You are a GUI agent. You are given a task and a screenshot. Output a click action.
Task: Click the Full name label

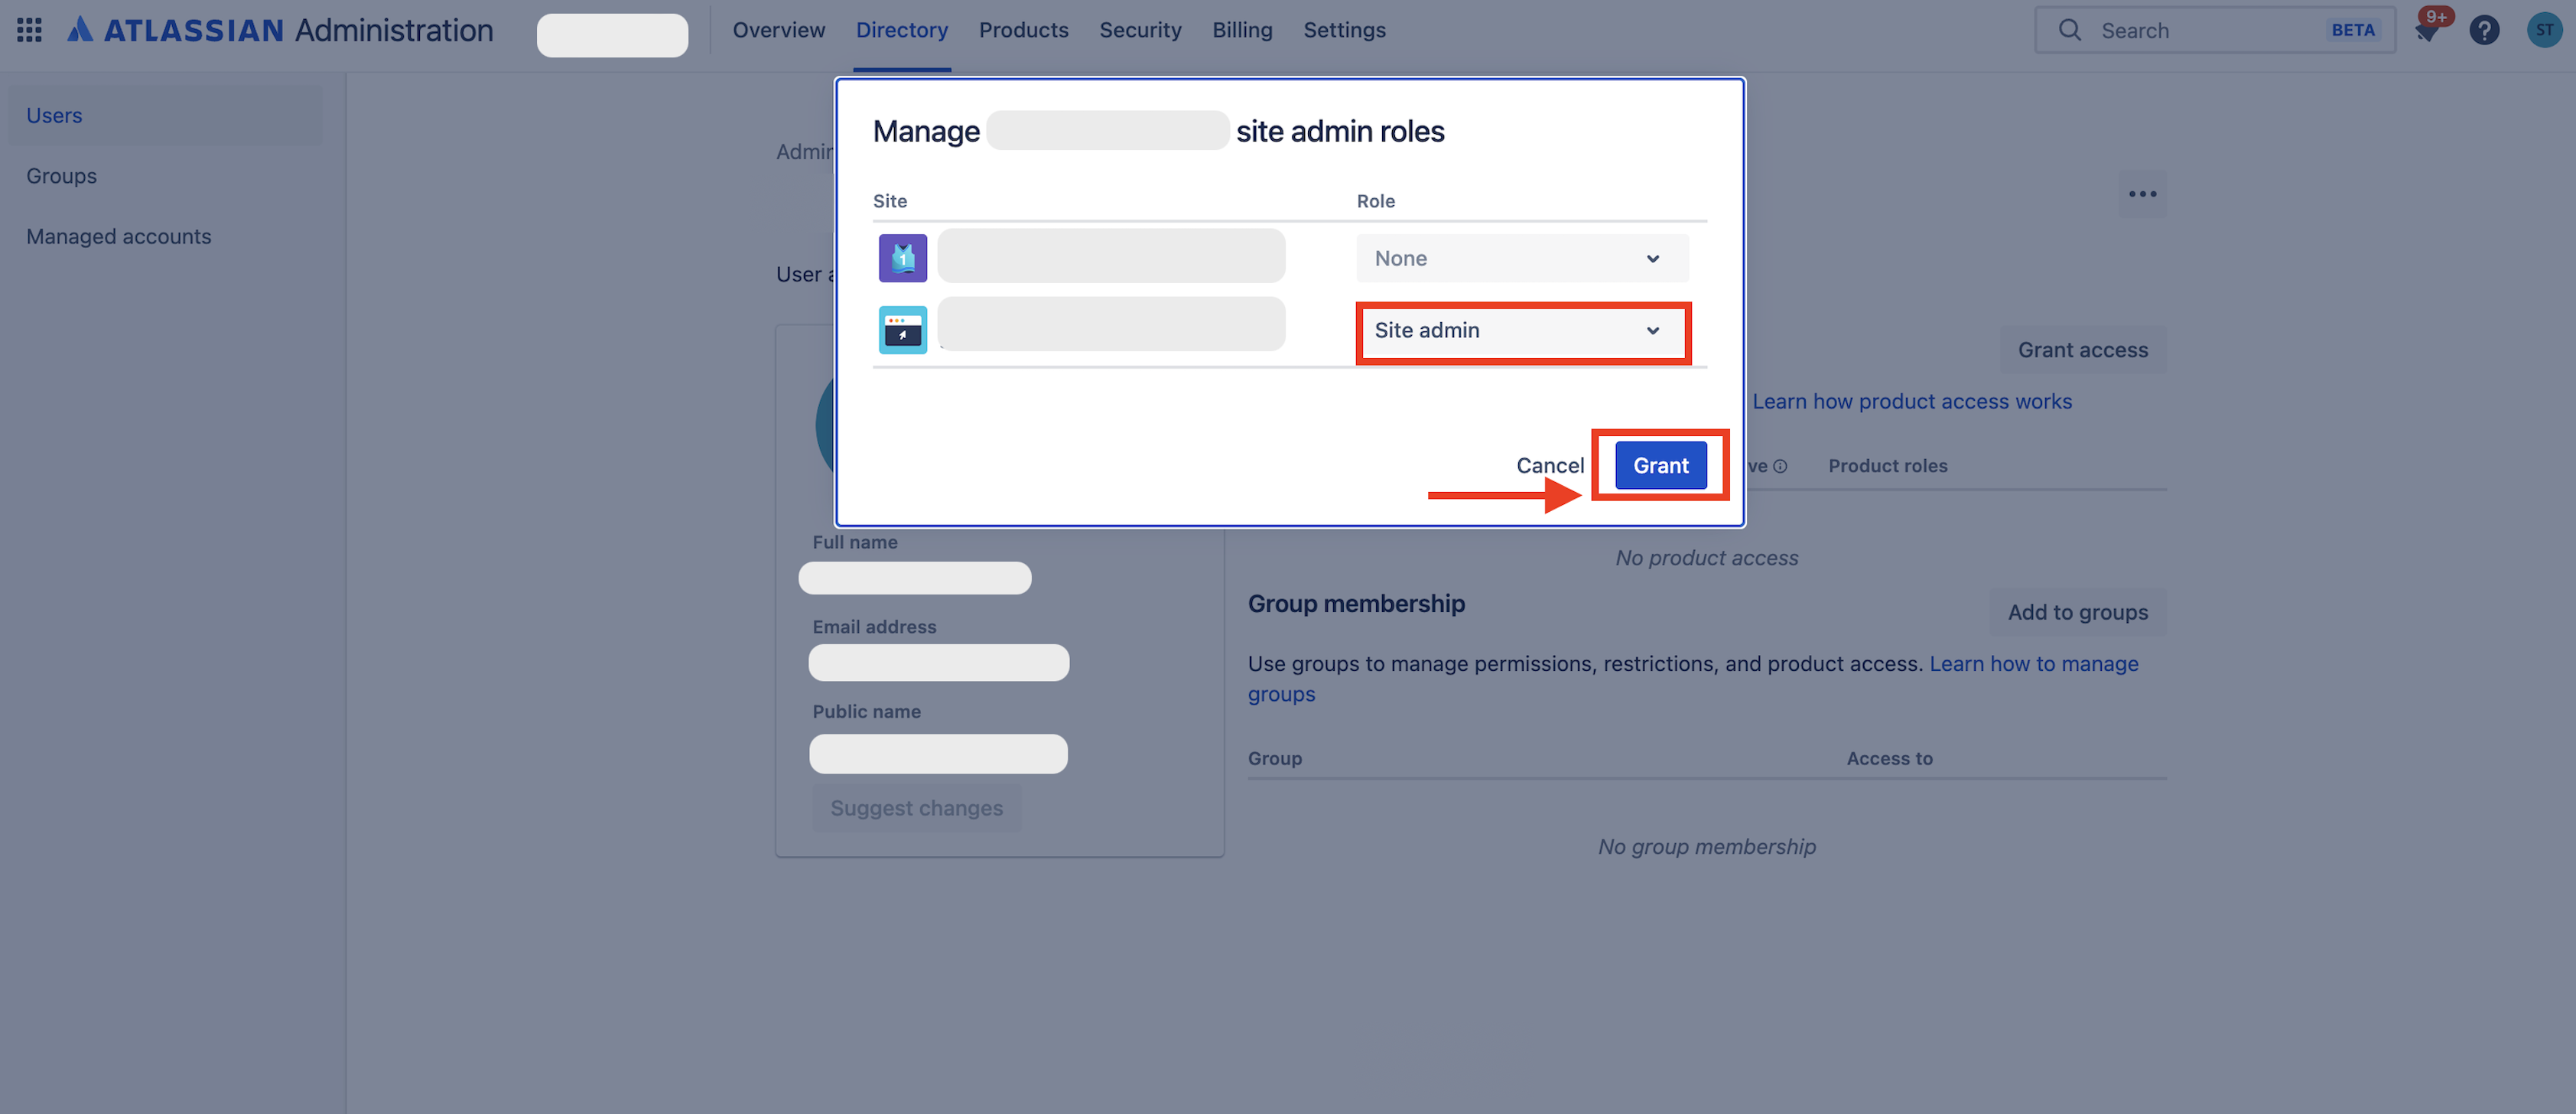point(854,543)
